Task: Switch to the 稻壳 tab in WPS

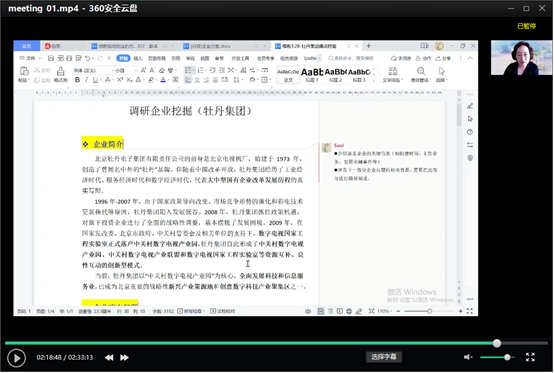Action: [x=53, y=46]
